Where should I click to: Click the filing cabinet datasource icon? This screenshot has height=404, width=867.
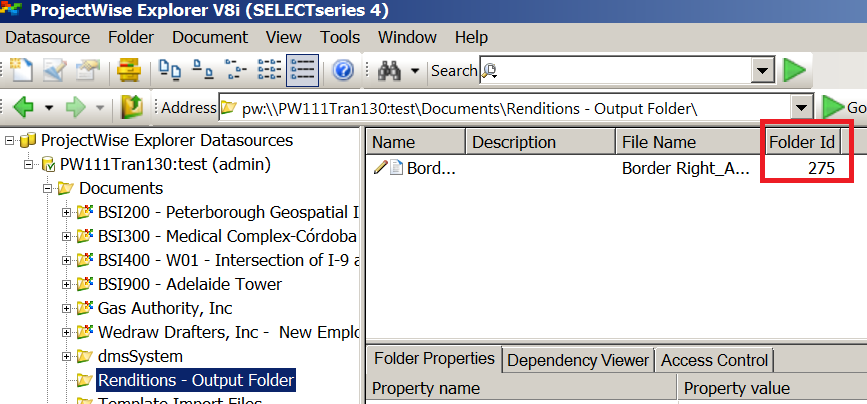tap(129, 70)
